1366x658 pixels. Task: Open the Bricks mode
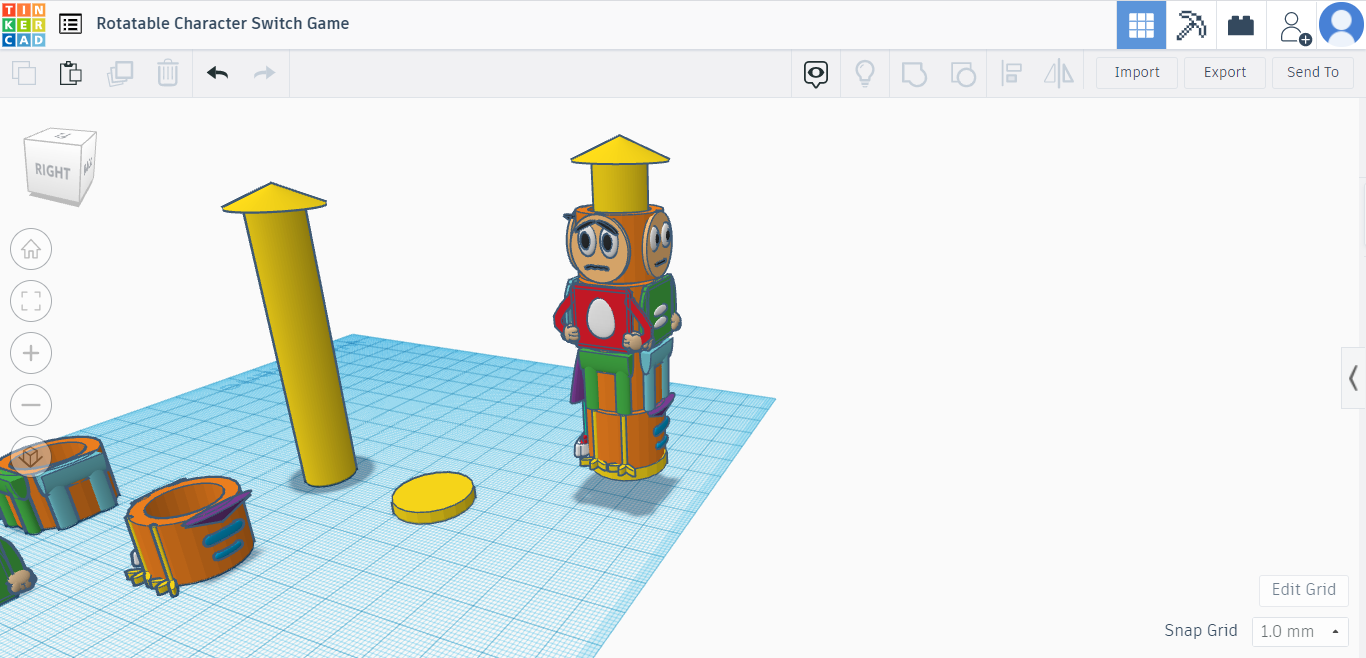pyautogui.click(x=1241, y=25)
